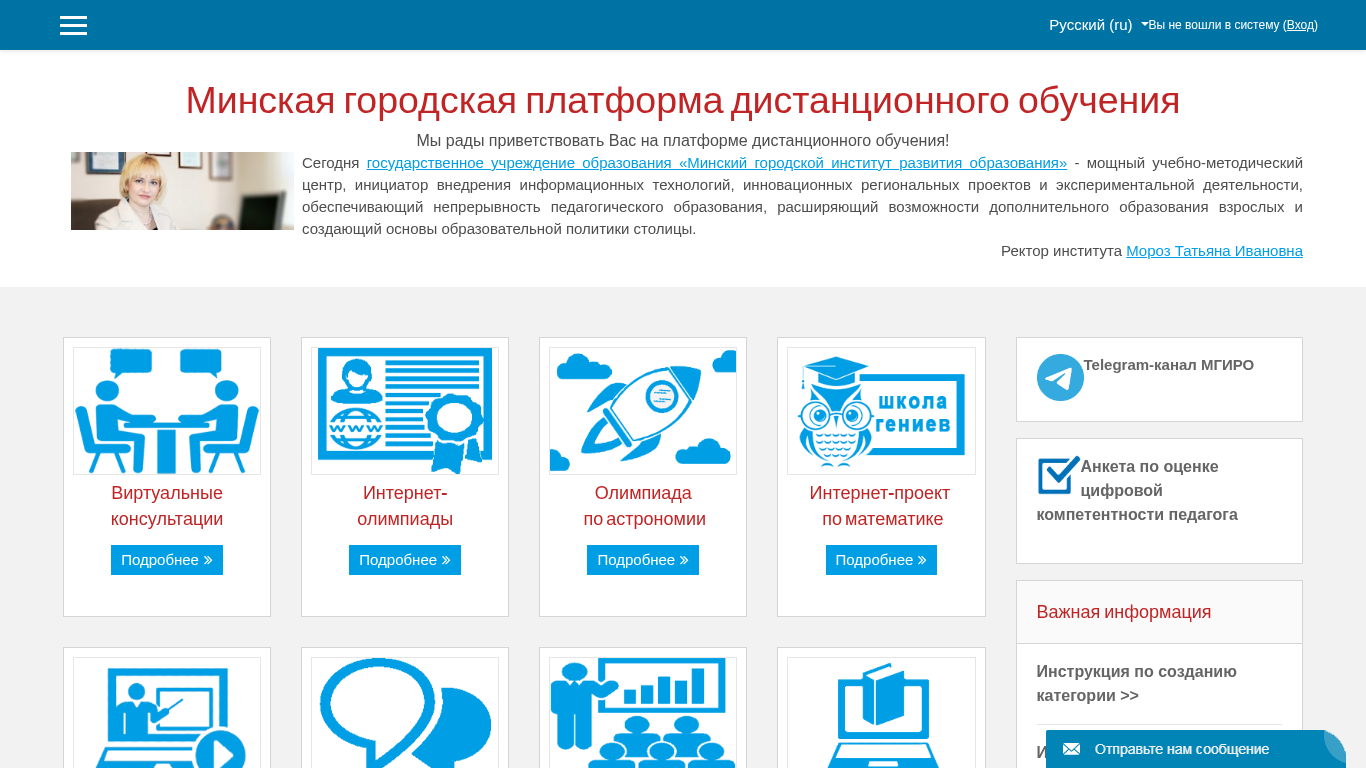The image size is (1366, 768).
Task: Open the Мороз Татьяна Ивановна link
Action: coord(1214,251)
